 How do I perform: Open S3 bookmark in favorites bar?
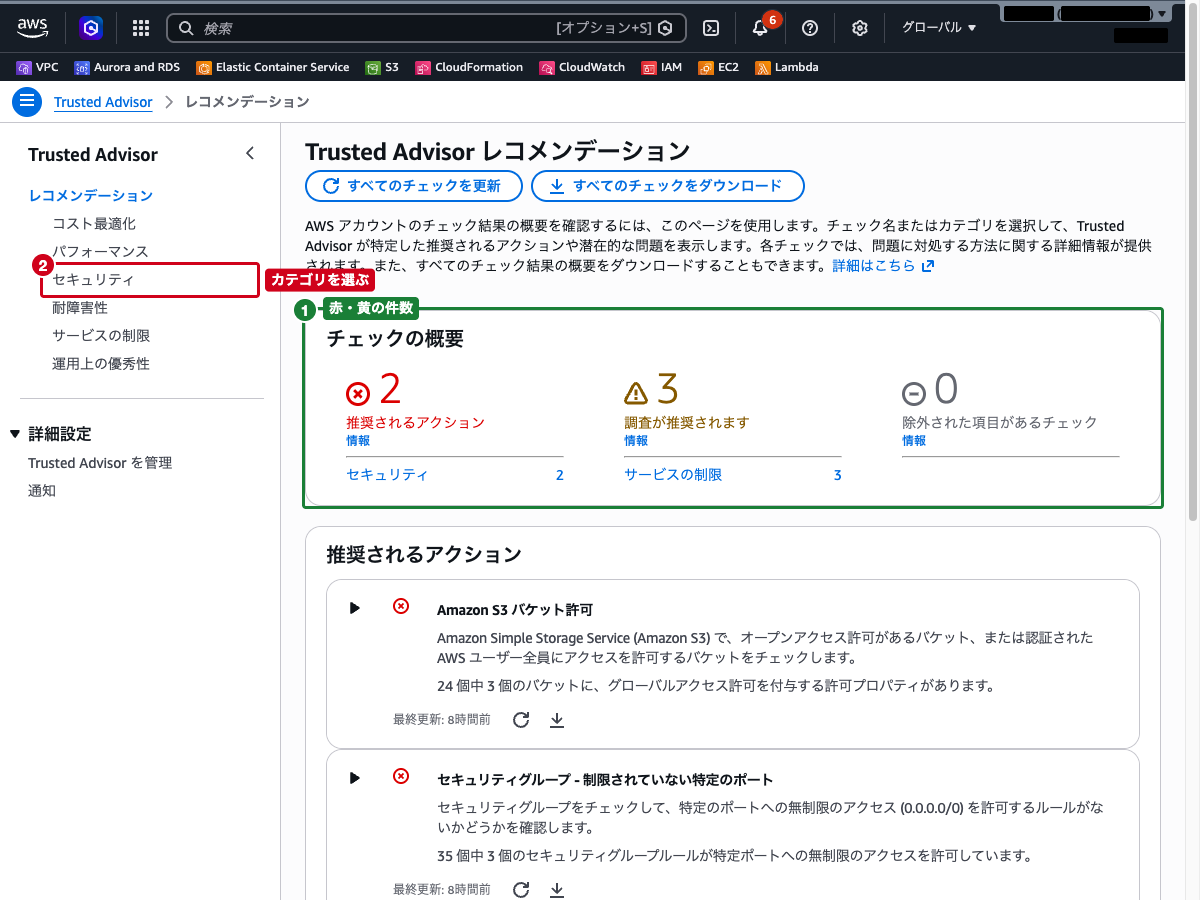click(382, 67)
